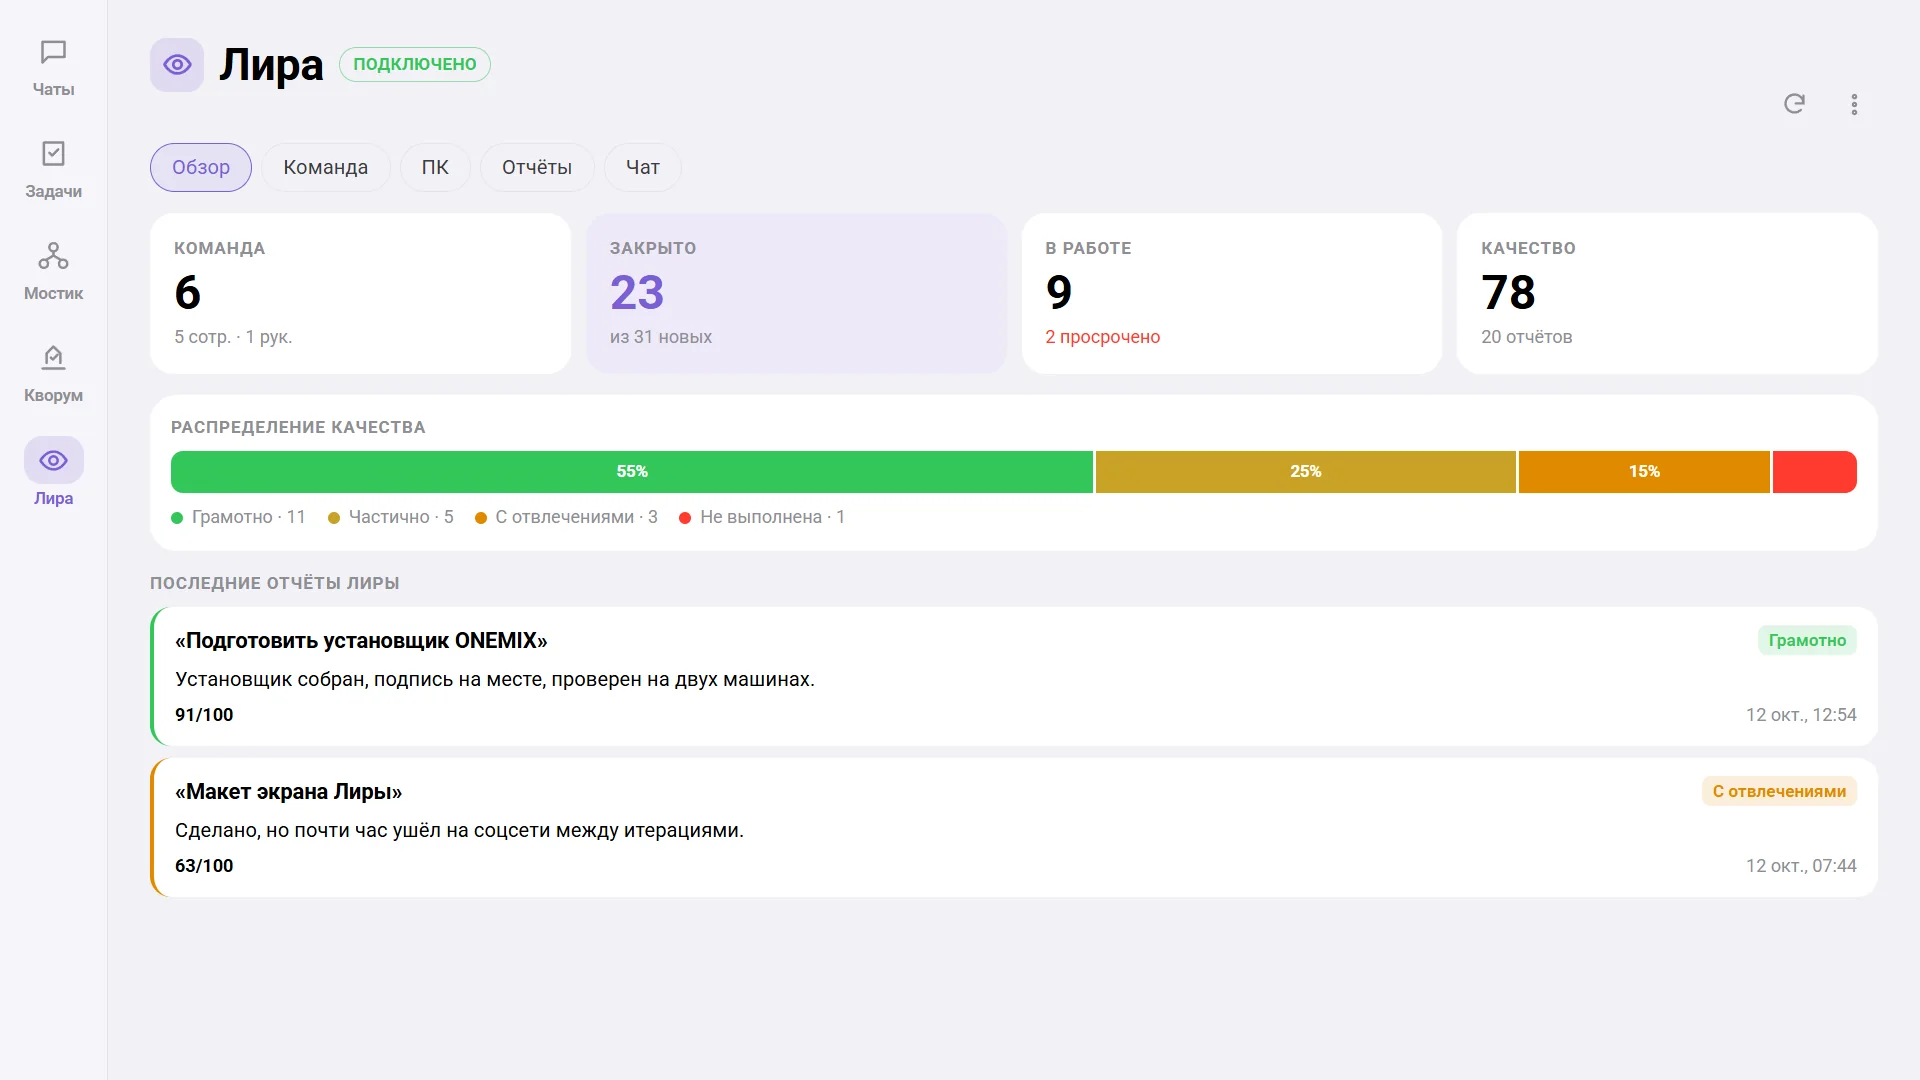Switch to the Команда tab
The image size is (1920, 1080).
(x=325, y=167)
